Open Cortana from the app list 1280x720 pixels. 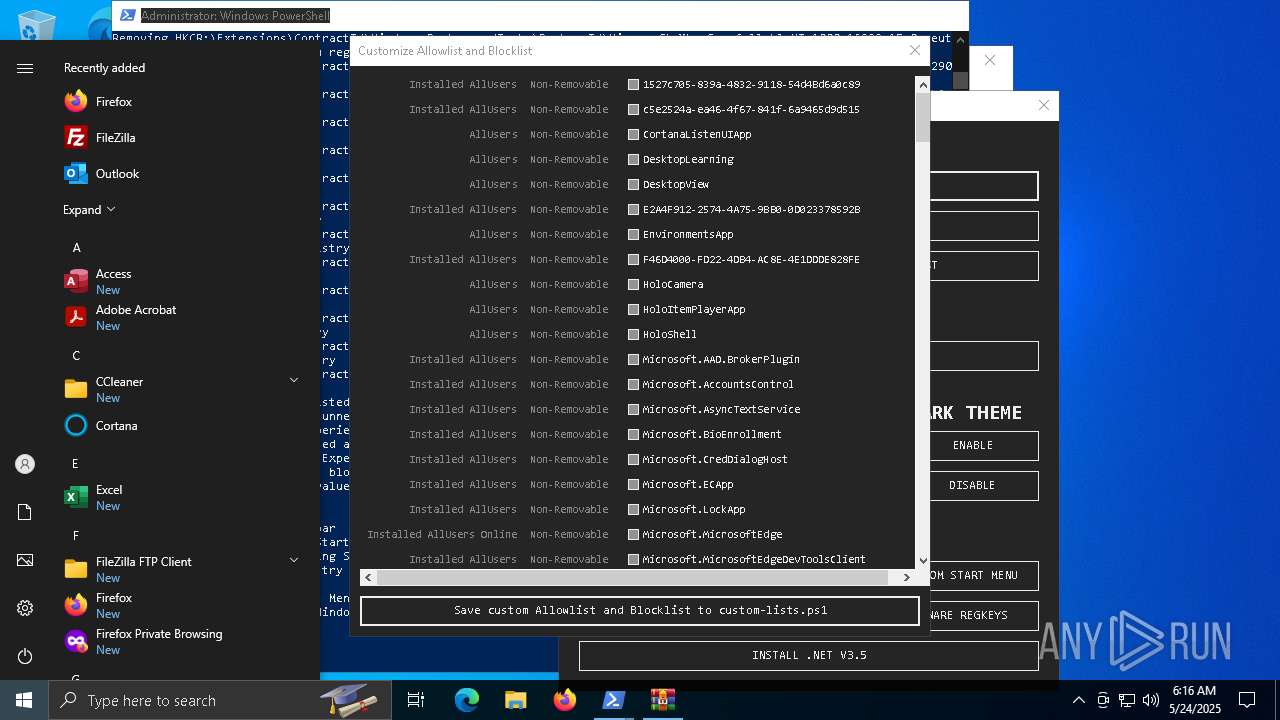tap(100, 426)
